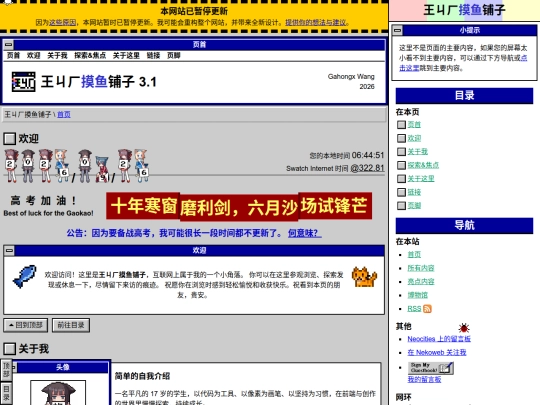Open the Neocities 上的留言板 link

click(439, 339)
